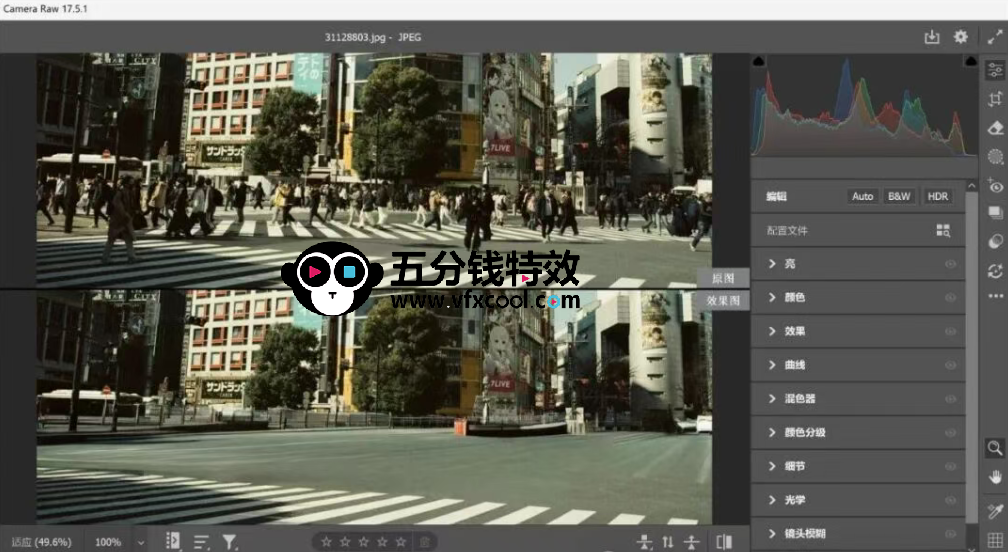Click the B&W button
The height and width of the screenshot is (552, 1008).
tap(899, 196)
